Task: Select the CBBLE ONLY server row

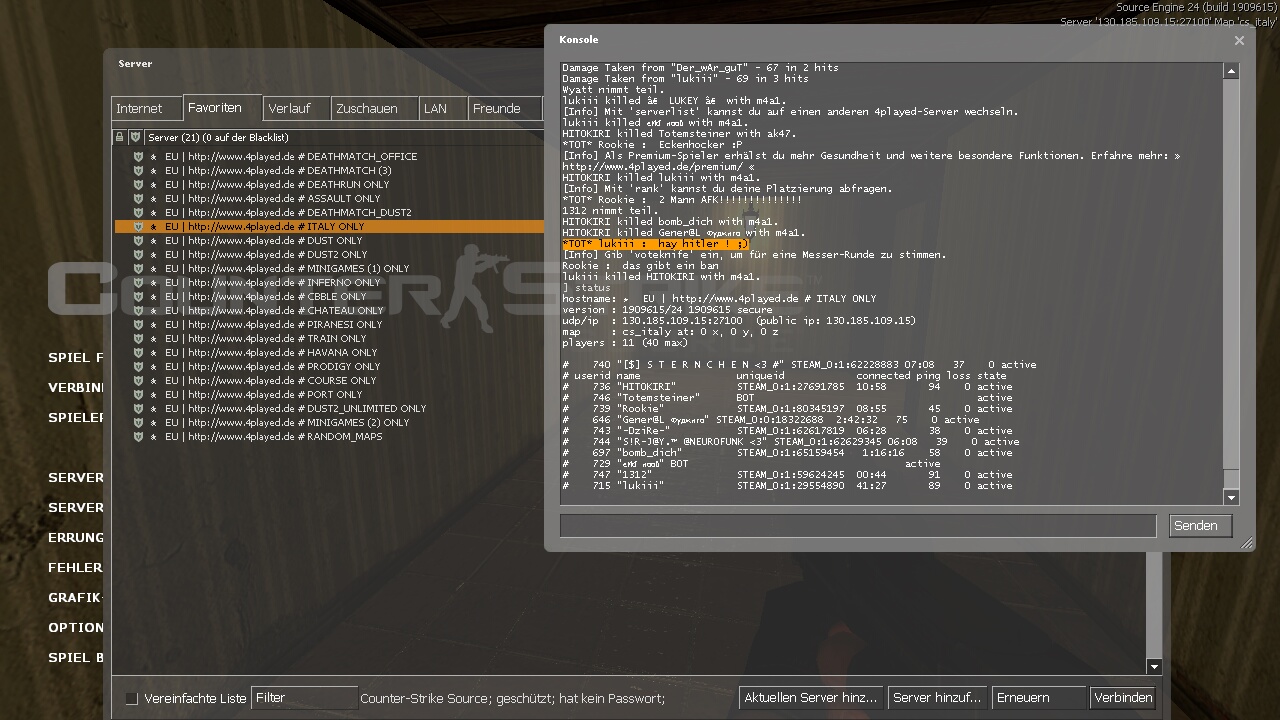Action: (329, 297)
